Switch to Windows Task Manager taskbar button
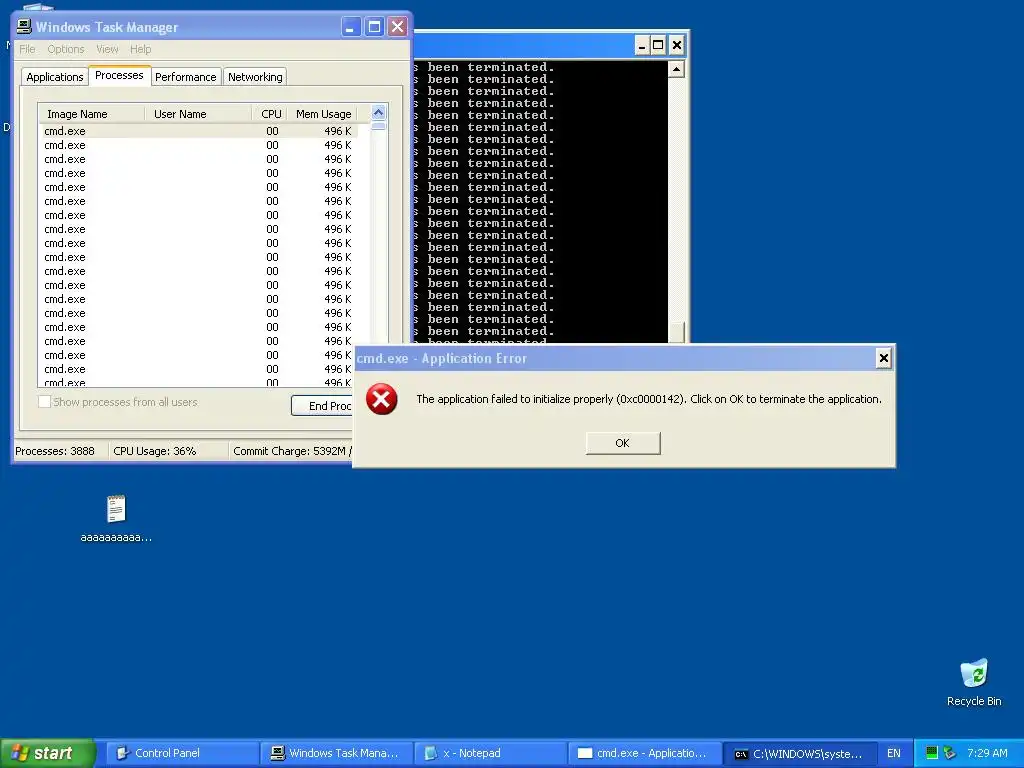Image resolution: width=1024 pixels, height=768 pixels. [x=337, y=753]
